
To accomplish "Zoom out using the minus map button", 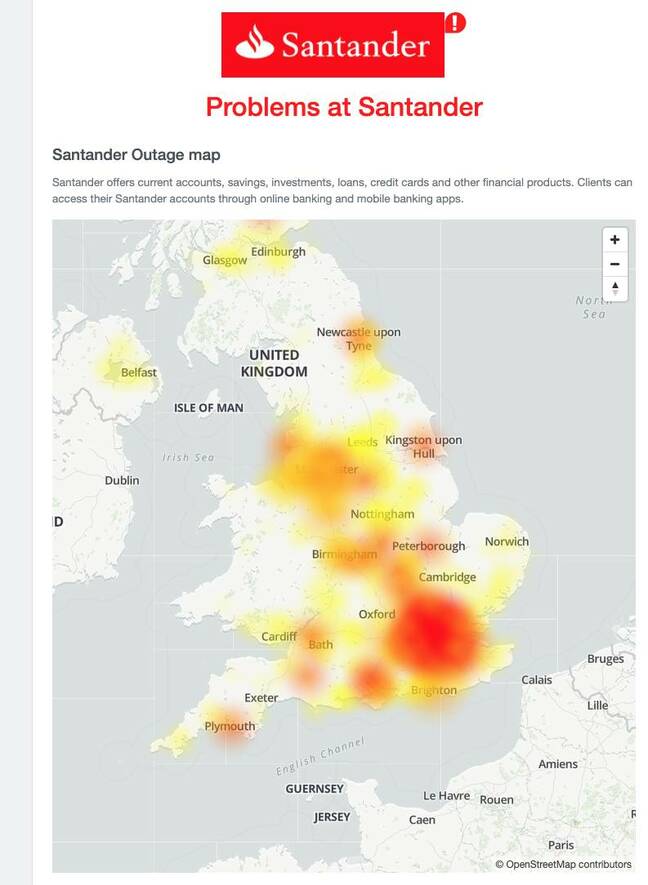I will pos(615,264).
